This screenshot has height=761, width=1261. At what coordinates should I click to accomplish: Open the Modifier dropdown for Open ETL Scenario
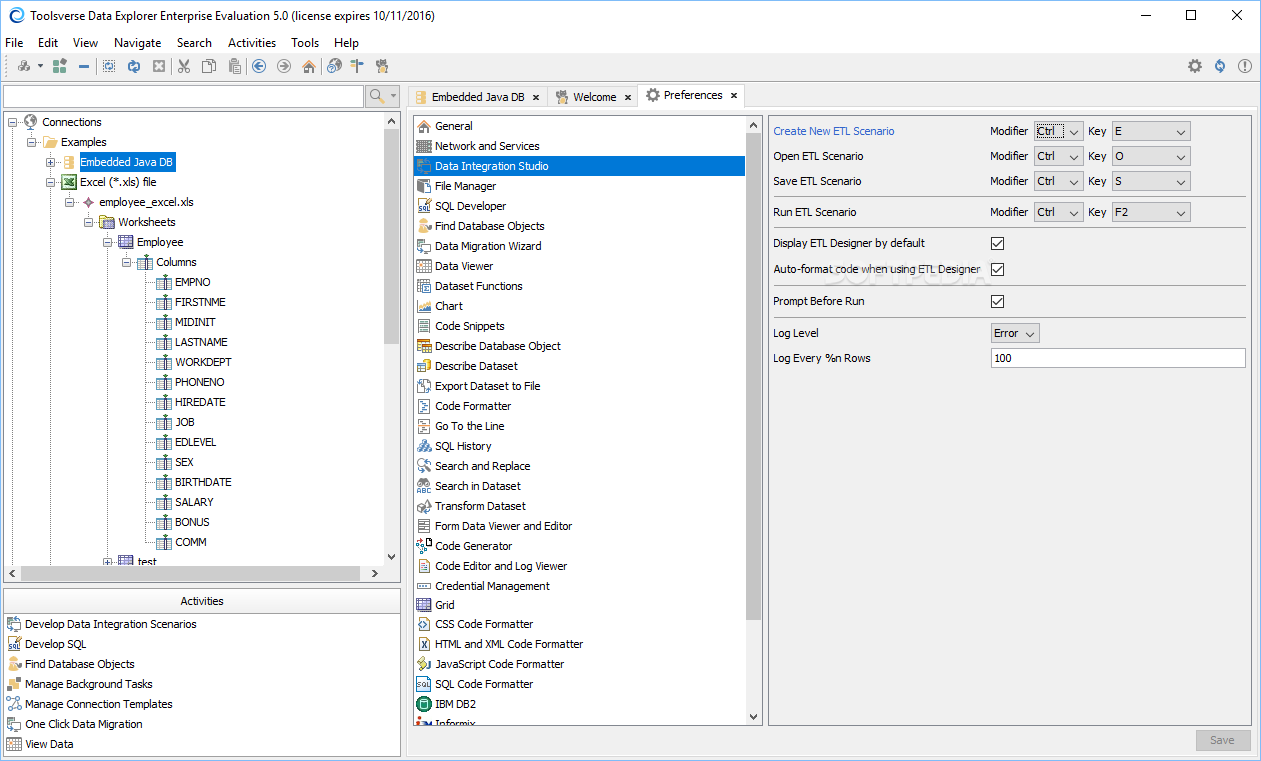coord(1058,156)
